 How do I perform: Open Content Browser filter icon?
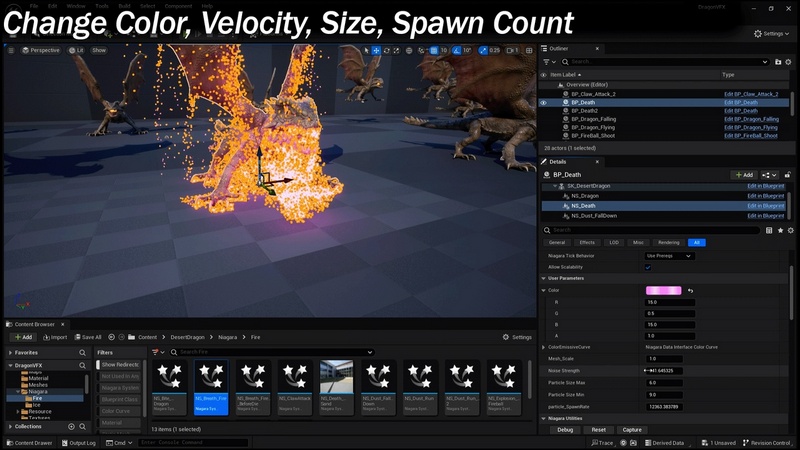155,352
